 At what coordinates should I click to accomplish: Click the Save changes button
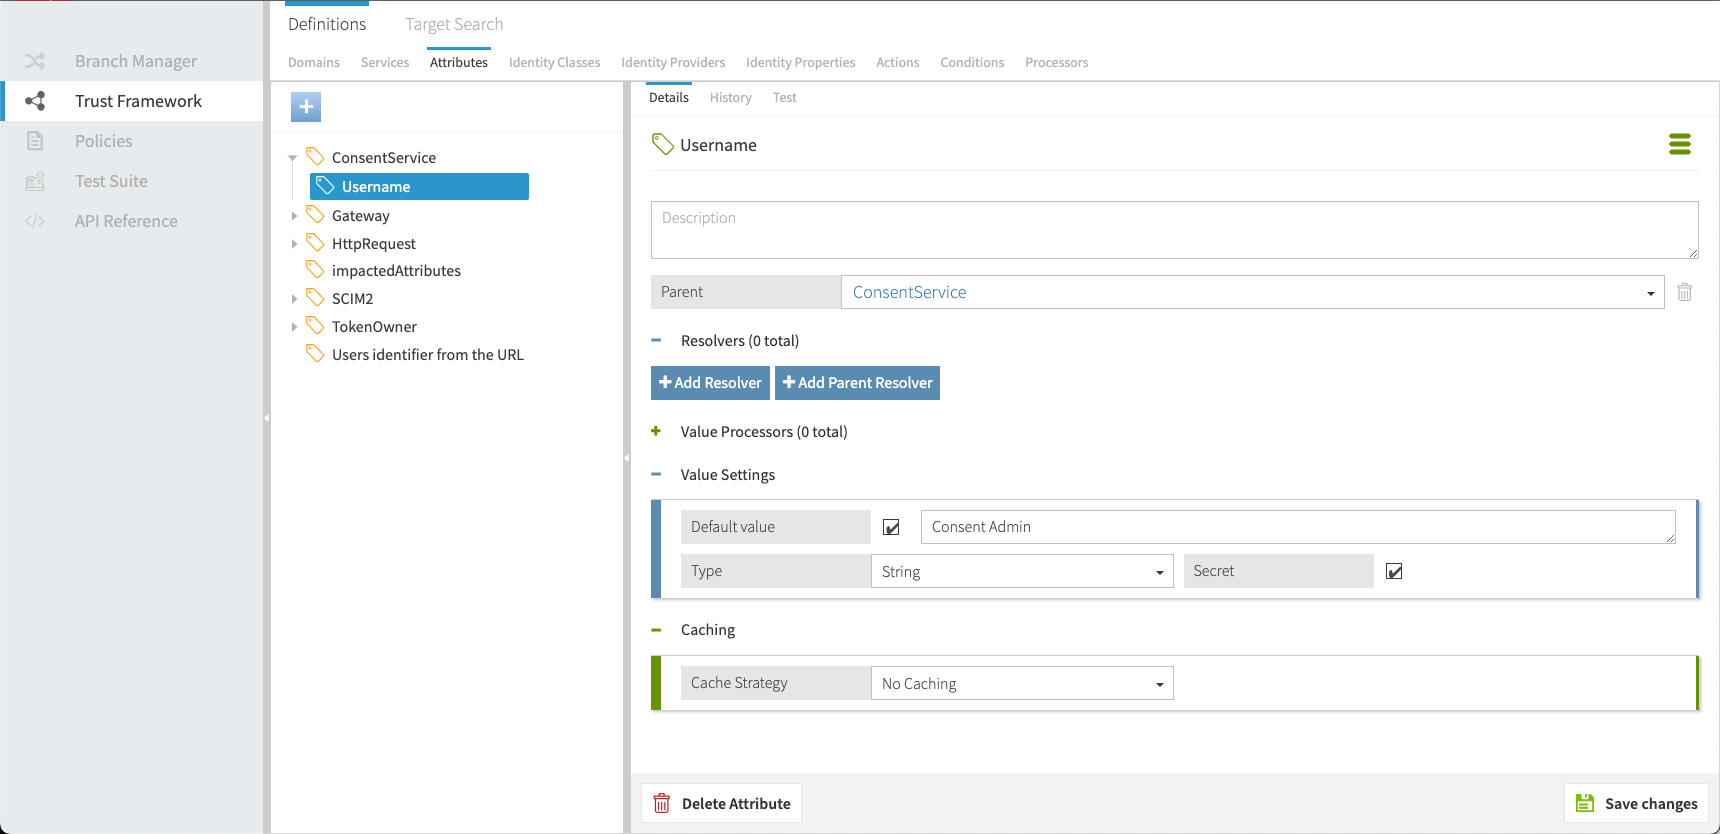1636,803
